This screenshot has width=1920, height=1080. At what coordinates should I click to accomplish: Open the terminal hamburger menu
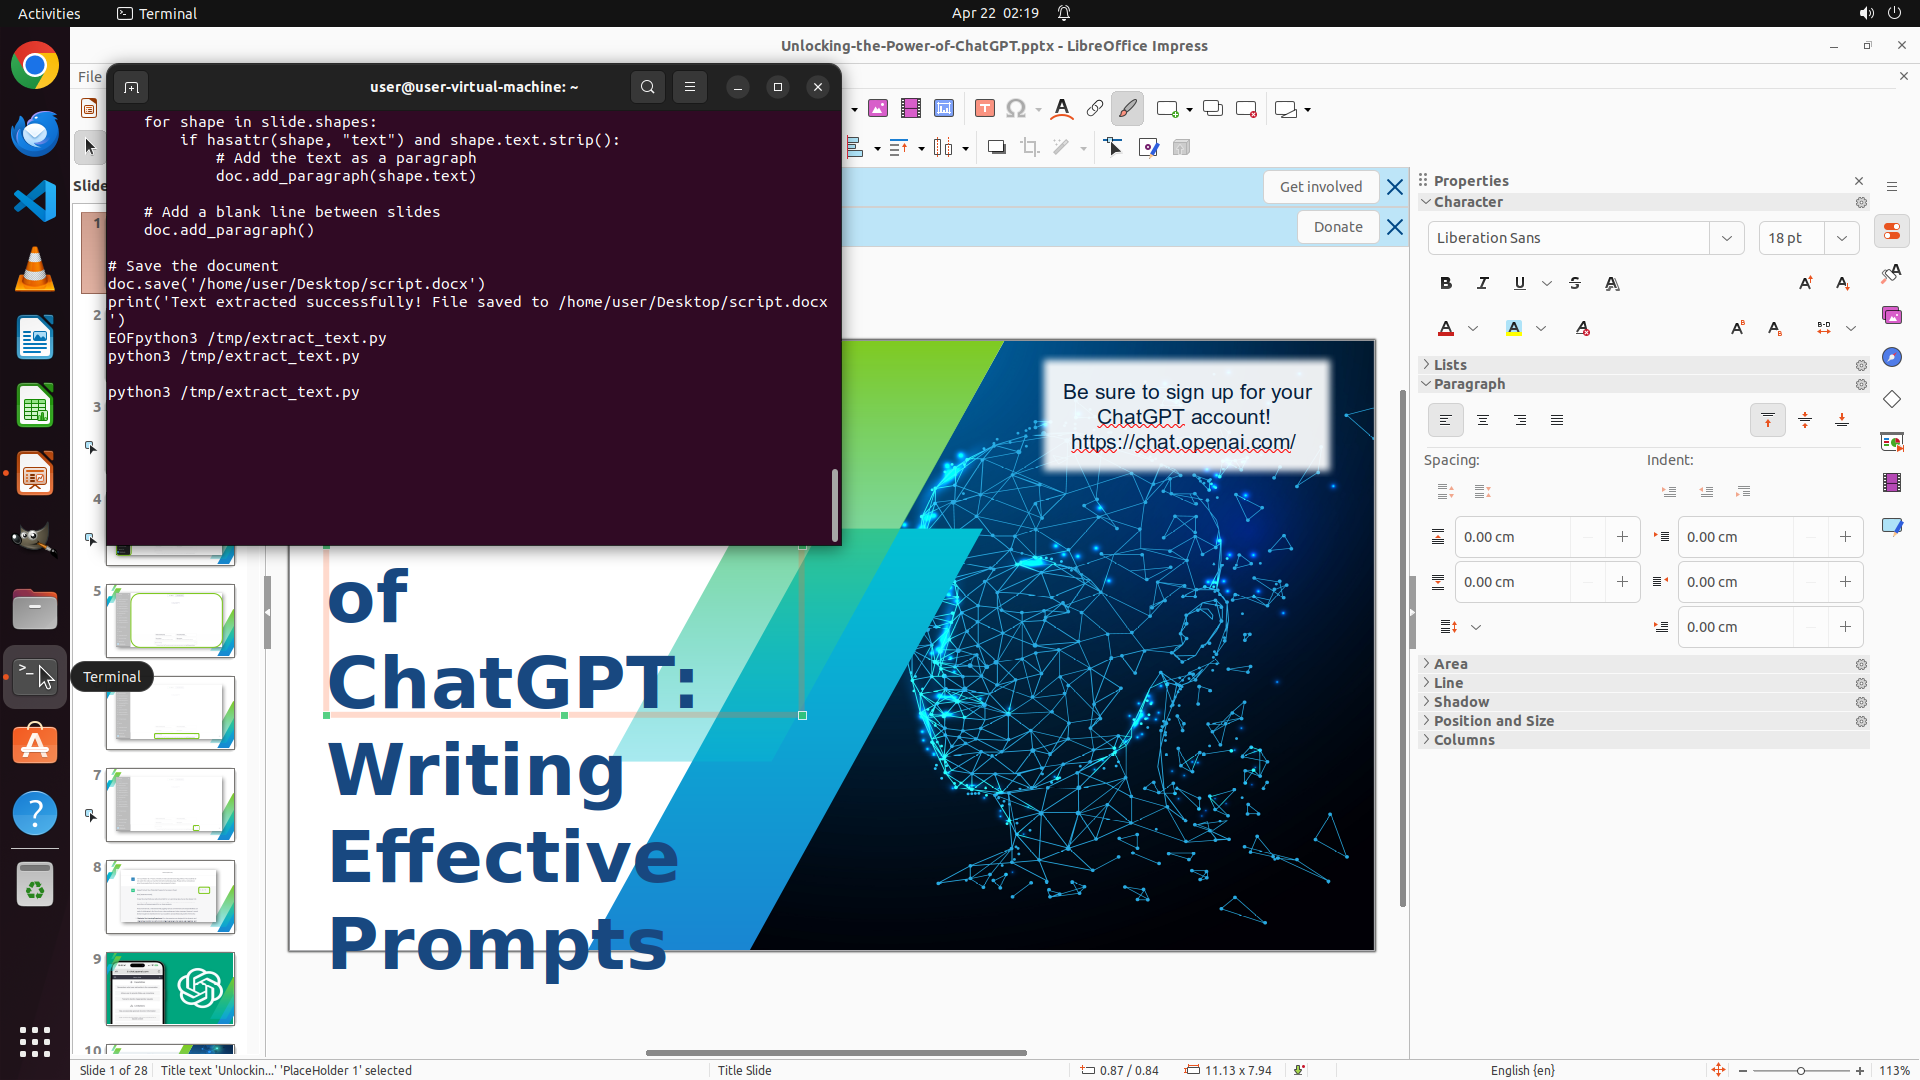click(690, 87)
